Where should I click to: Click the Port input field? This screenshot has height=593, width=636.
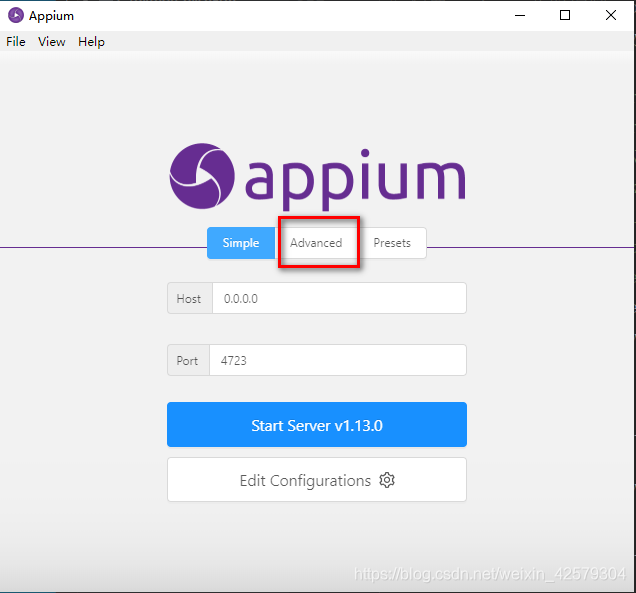click(x=338, y=360)
